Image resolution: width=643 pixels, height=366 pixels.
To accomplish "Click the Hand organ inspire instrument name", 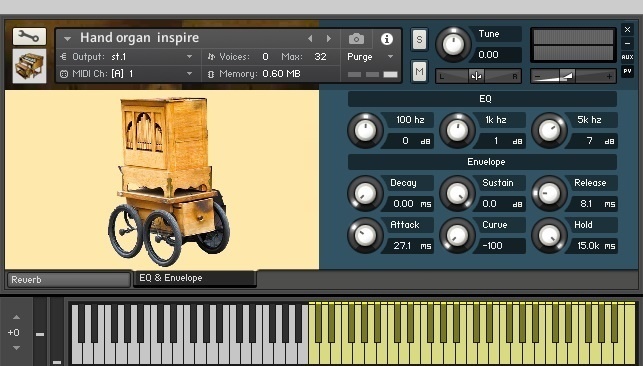I will coord(139,38).
